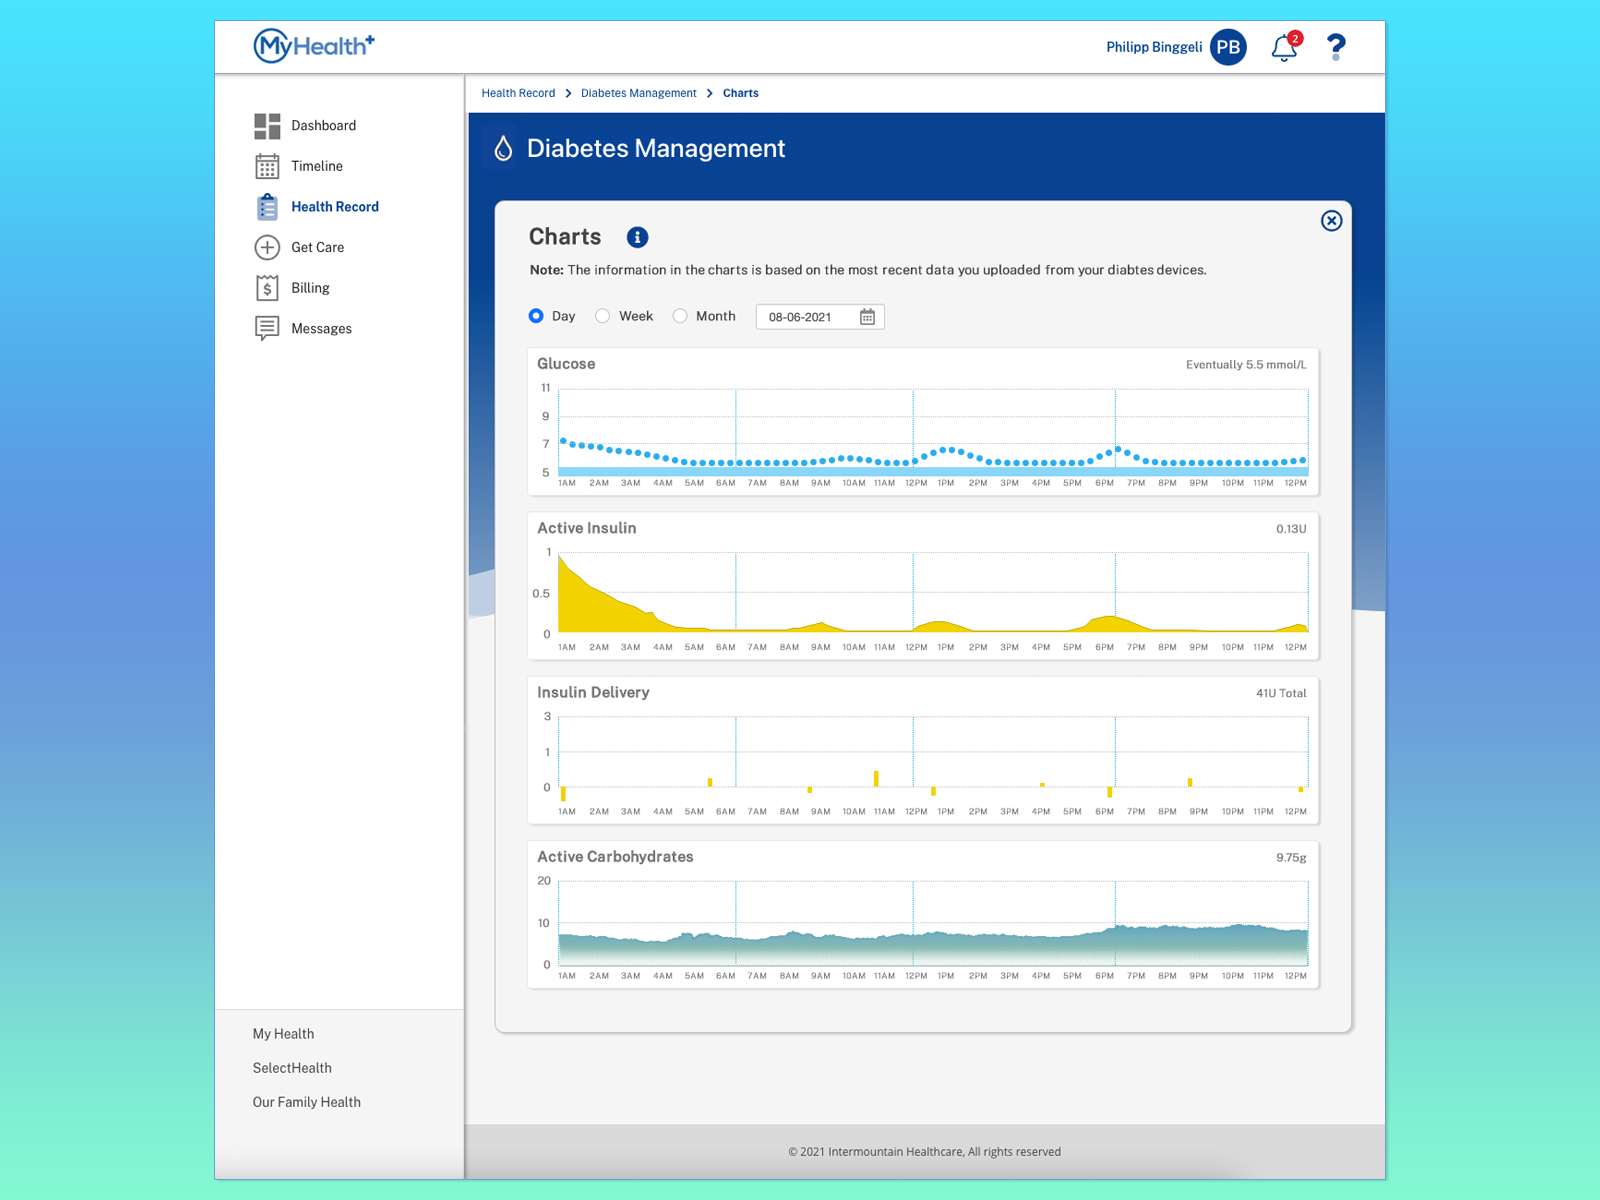Open the SelectHealth link
Viewport: 1600px width, 1200px height.
[x=291, y=1067]
